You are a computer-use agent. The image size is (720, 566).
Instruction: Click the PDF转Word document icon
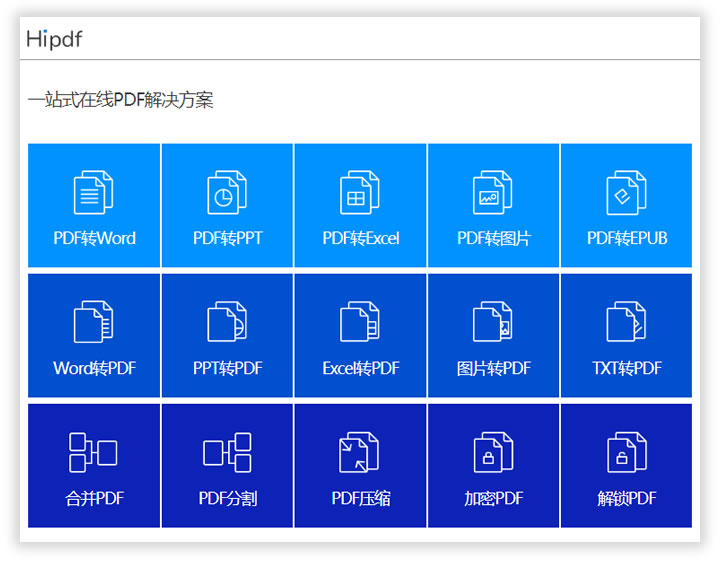click(x=94, y=192)
